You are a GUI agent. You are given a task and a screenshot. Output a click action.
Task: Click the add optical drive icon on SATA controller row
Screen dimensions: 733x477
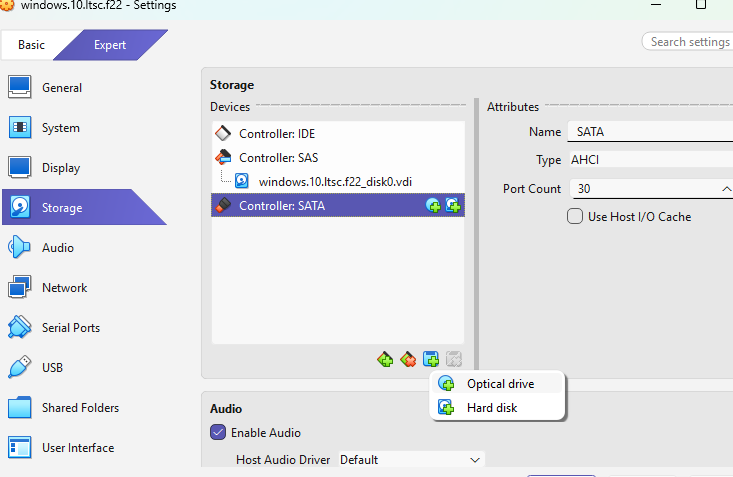click(433, 206)
